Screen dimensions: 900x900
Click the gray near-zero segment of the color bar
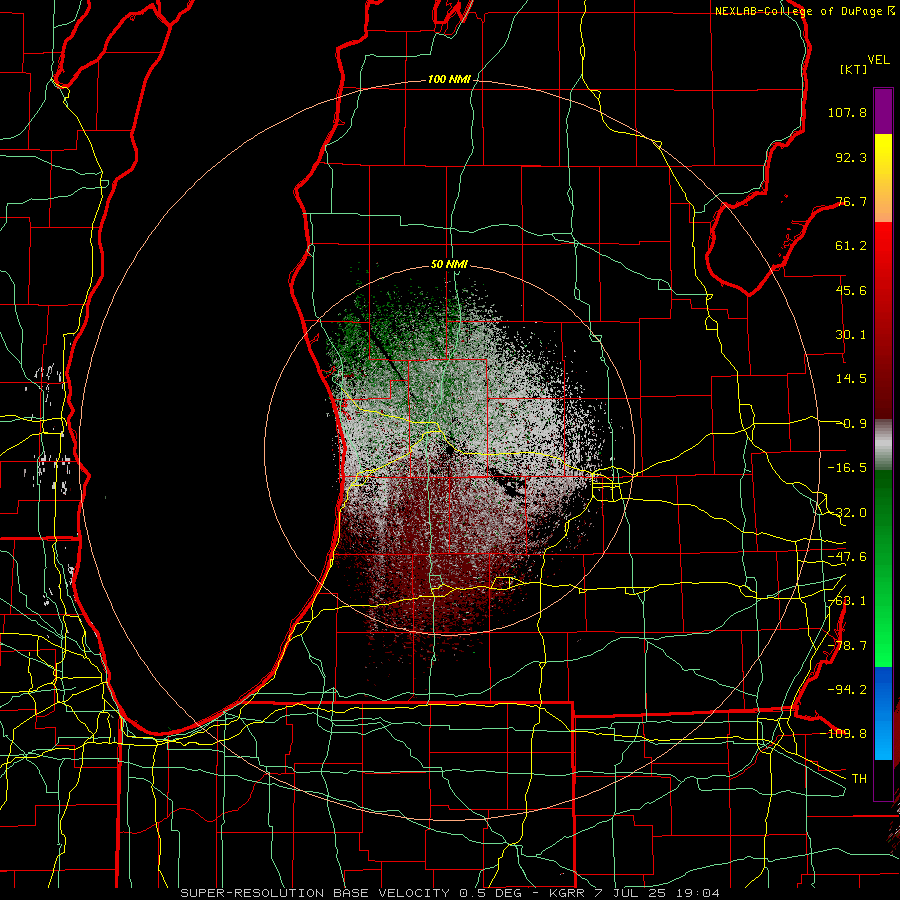(883, 444)
